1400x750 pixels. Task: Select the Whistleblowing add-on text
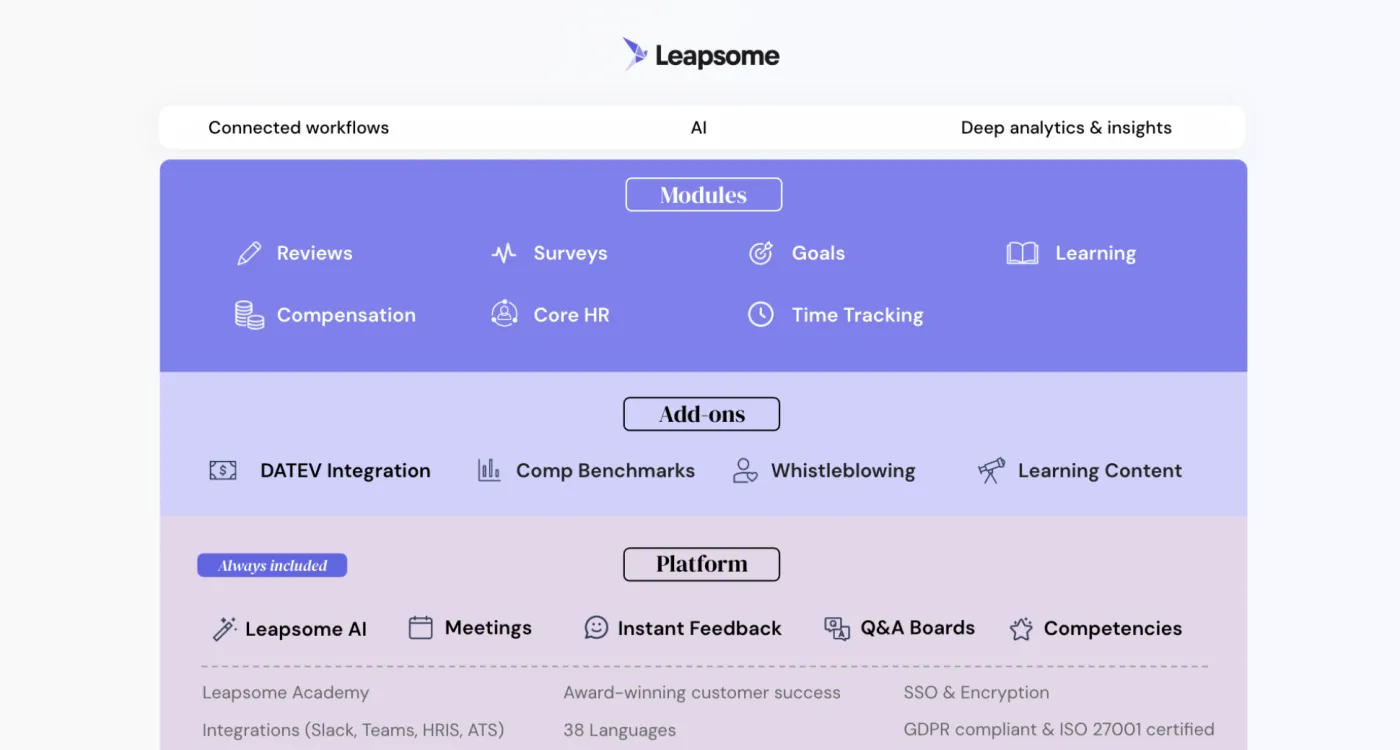coord(843,470)
